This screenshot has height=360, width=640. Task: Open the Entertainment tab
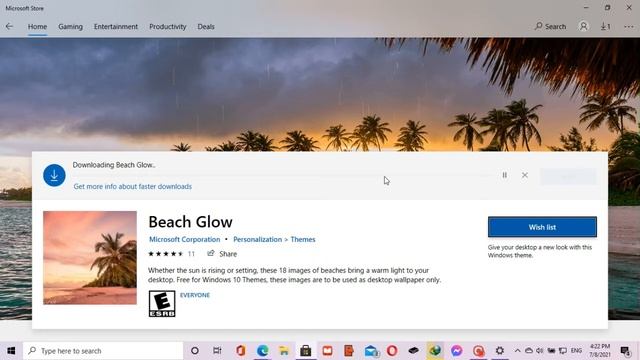(116, 27)
